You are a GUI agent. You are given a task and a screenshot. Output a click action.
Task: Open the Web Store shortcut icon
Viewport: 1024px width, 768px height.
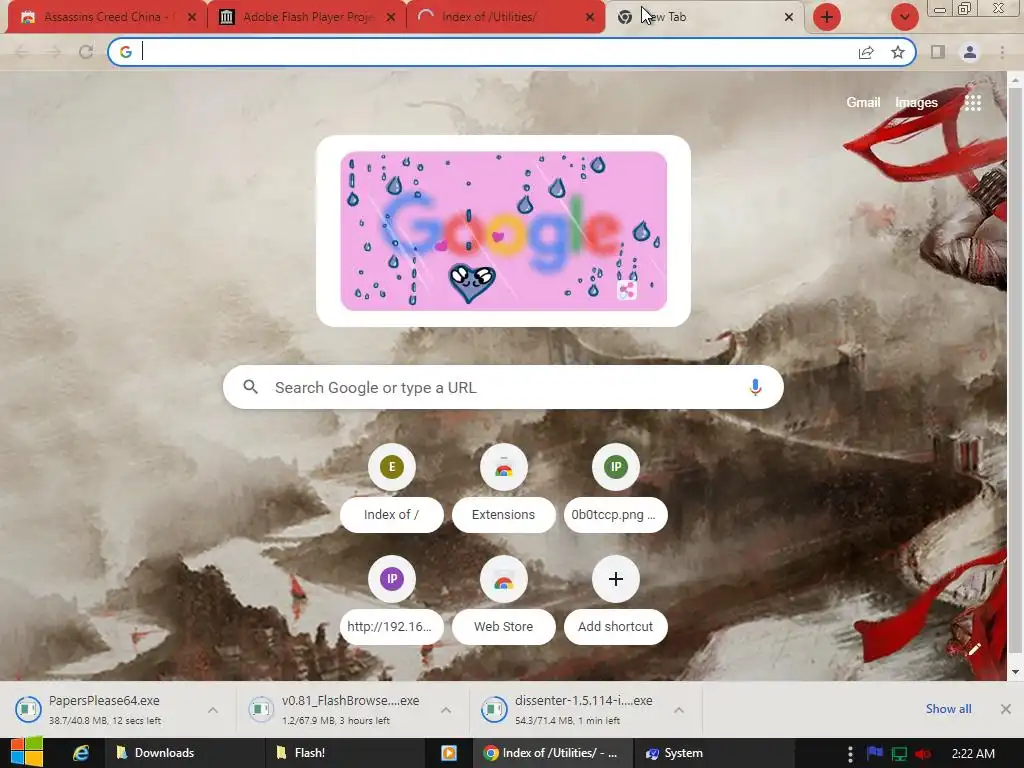504,579
